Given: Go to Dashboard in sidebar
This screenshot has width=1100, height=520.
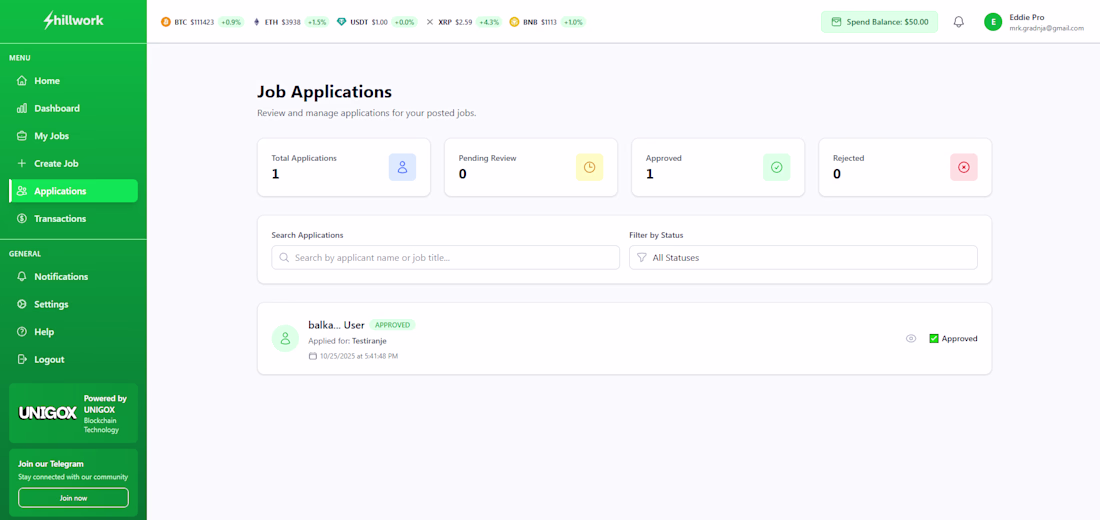Looking at the screenshot, I should (73, 108).
